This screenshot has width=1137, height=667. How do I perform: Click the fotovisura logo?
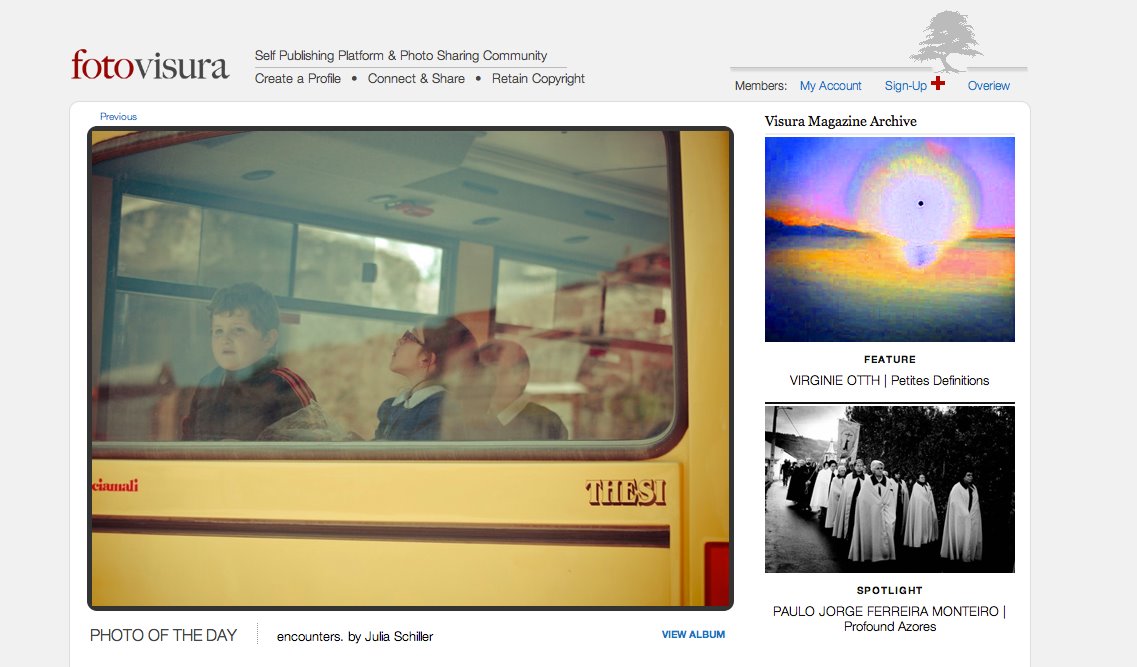click(150, 65)
